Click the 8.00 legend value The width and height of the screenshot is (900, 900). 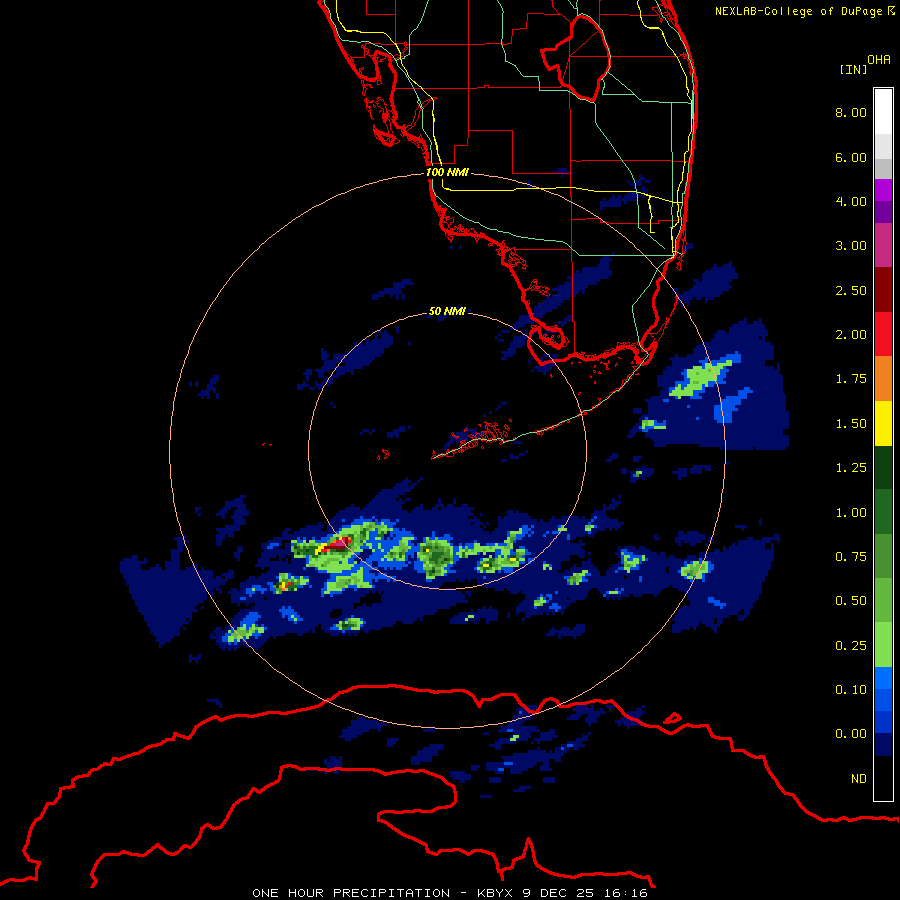[851, 112]
